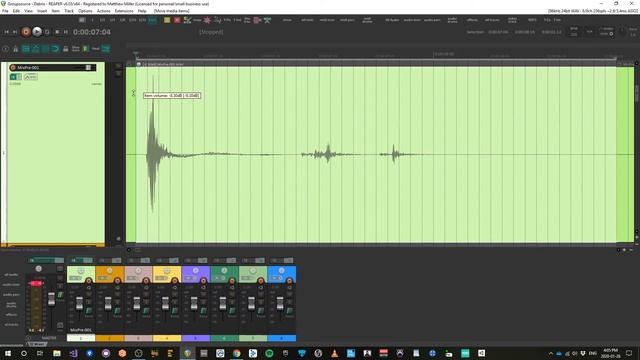Set grid division to 1/16
The height and width of the screenshot is (360, 640).
point(132,20)
